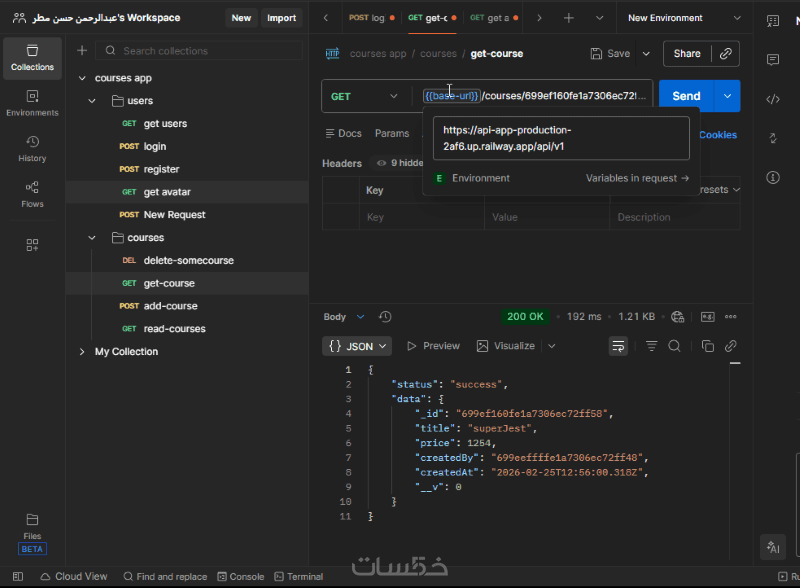Viewport: 800px width, 588px height.
Task: Collapse the users folder
Action: [92, 101]
